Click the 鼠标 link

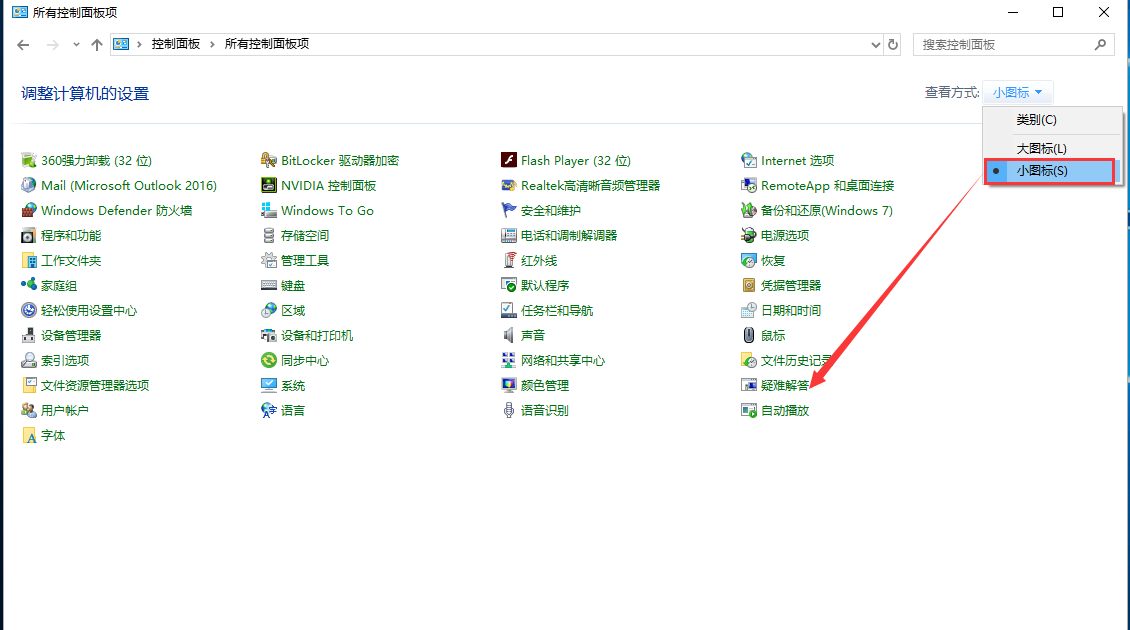[773, 336]
